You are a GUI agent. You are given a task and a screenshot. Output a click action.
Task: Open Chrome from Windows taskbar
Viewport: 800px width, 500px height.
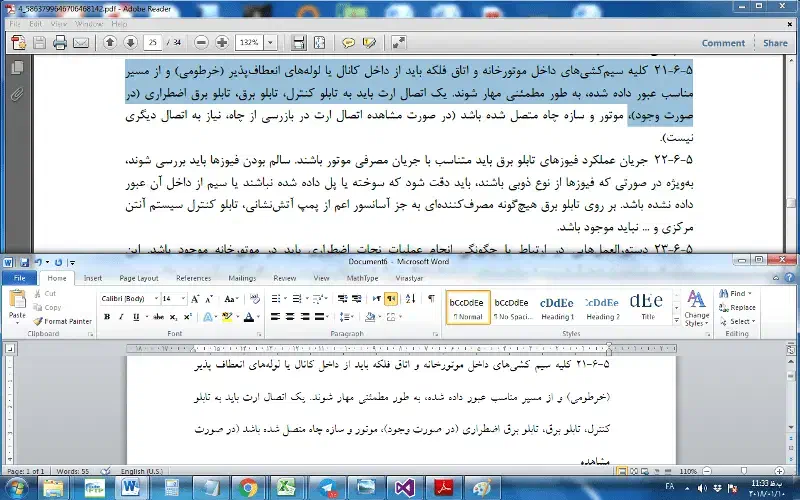(248, 488)
